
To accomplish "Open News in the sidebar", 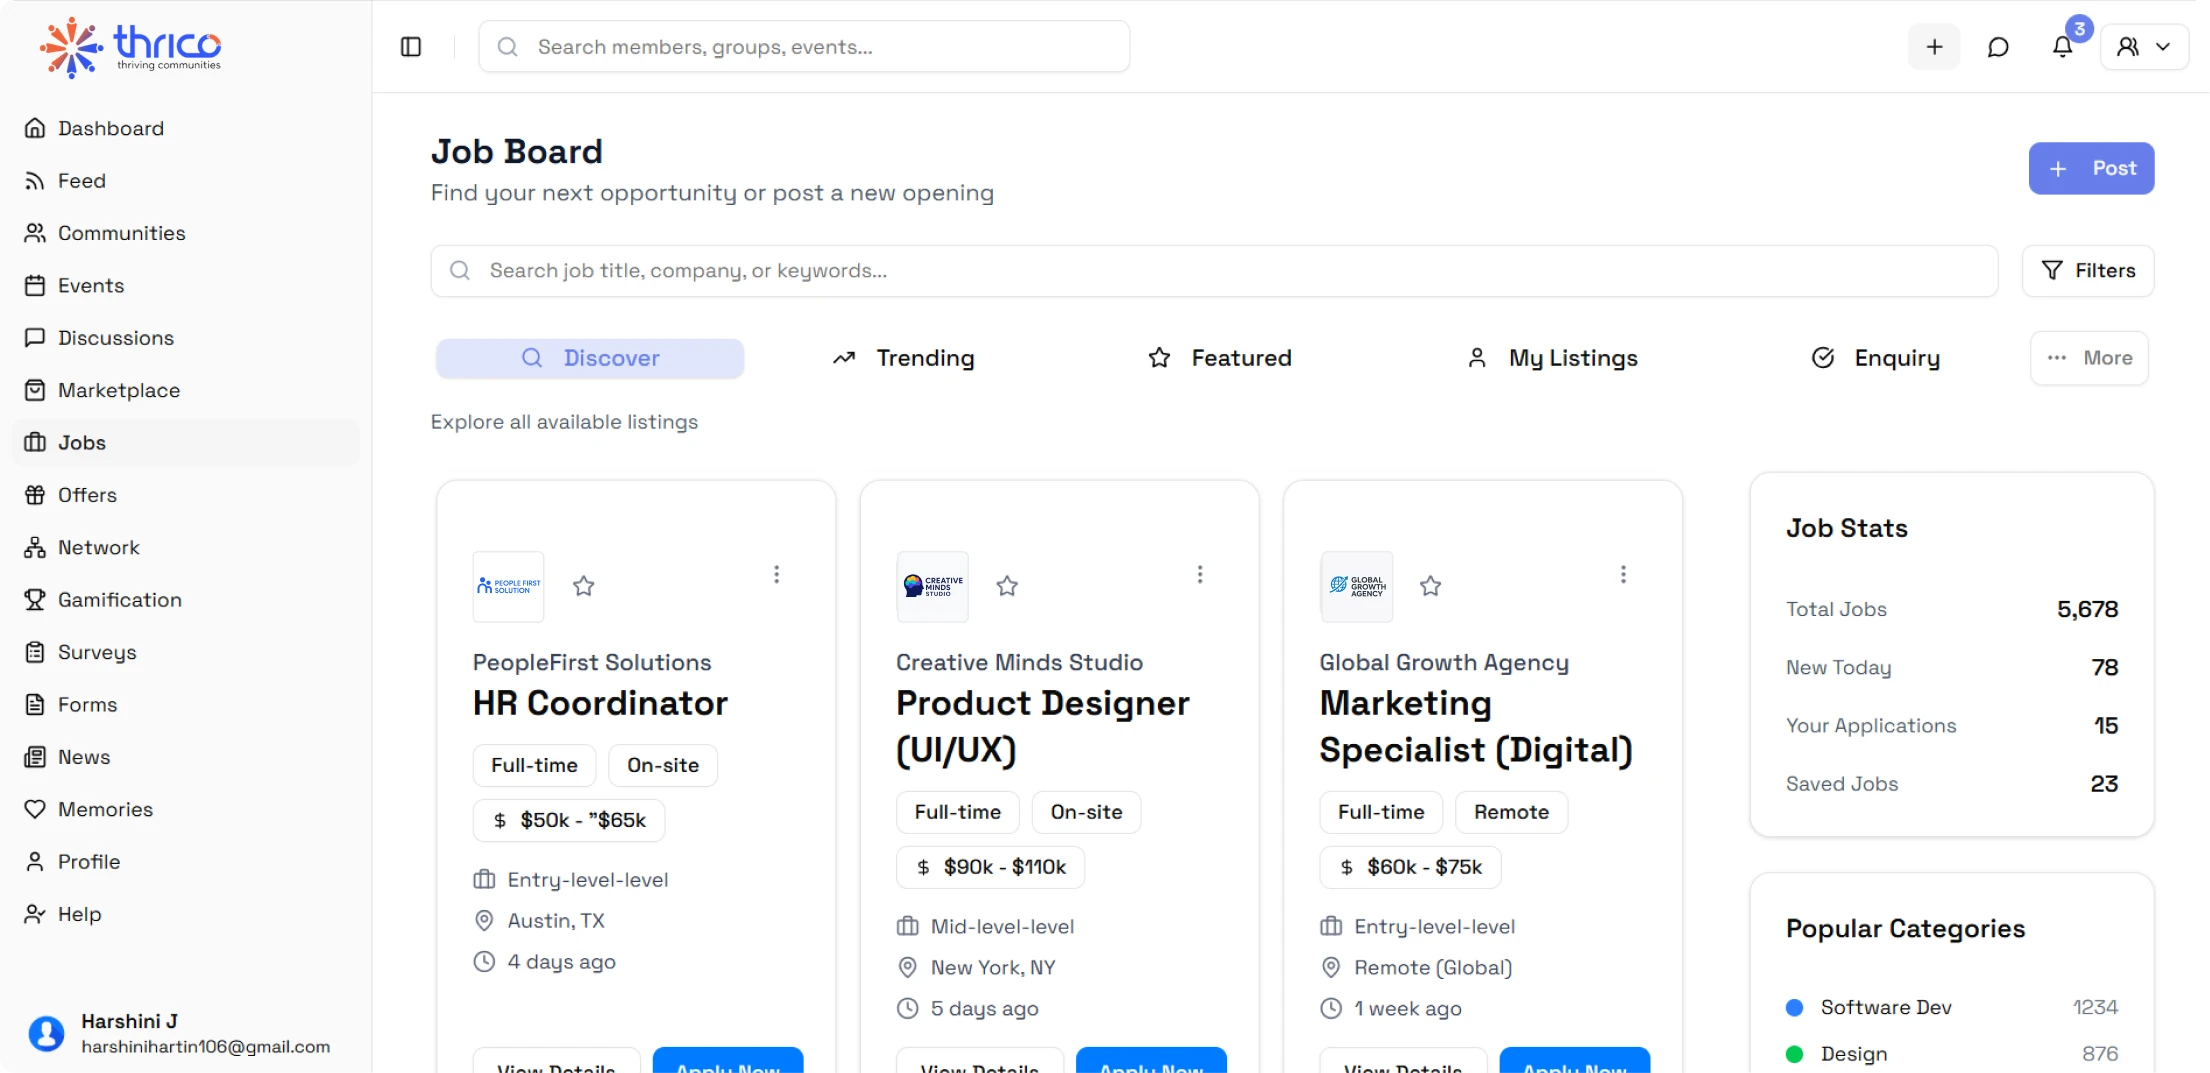I will pos(186,757).
